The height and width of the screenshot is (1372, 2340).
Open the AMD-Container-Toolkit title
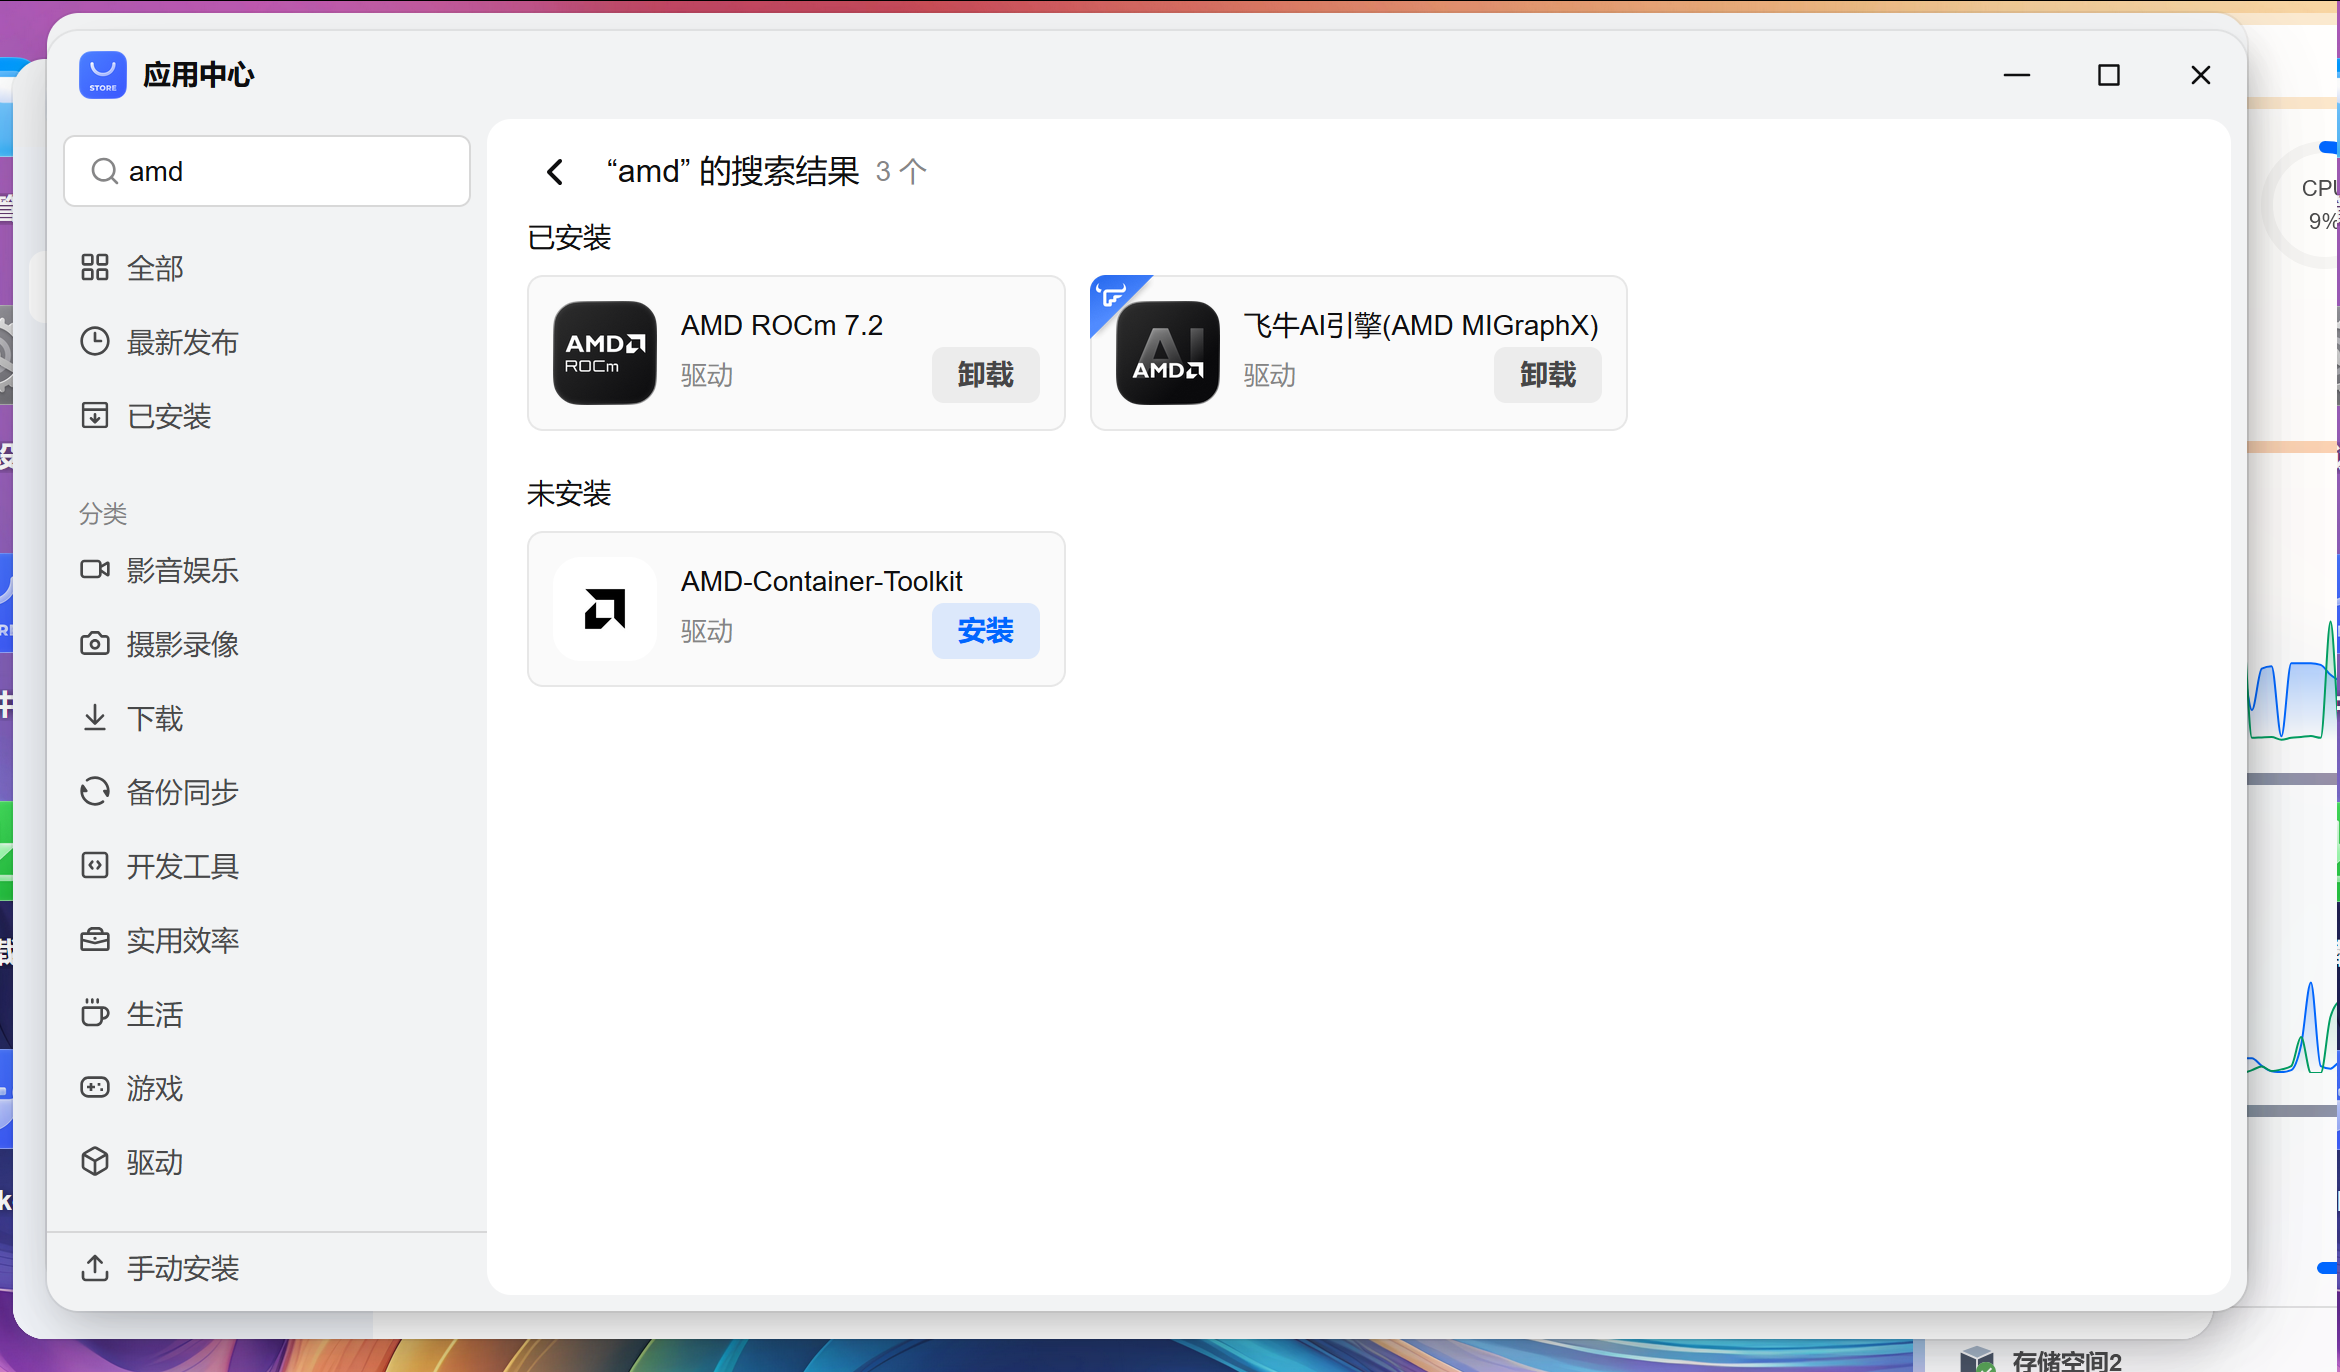(822, 582)
